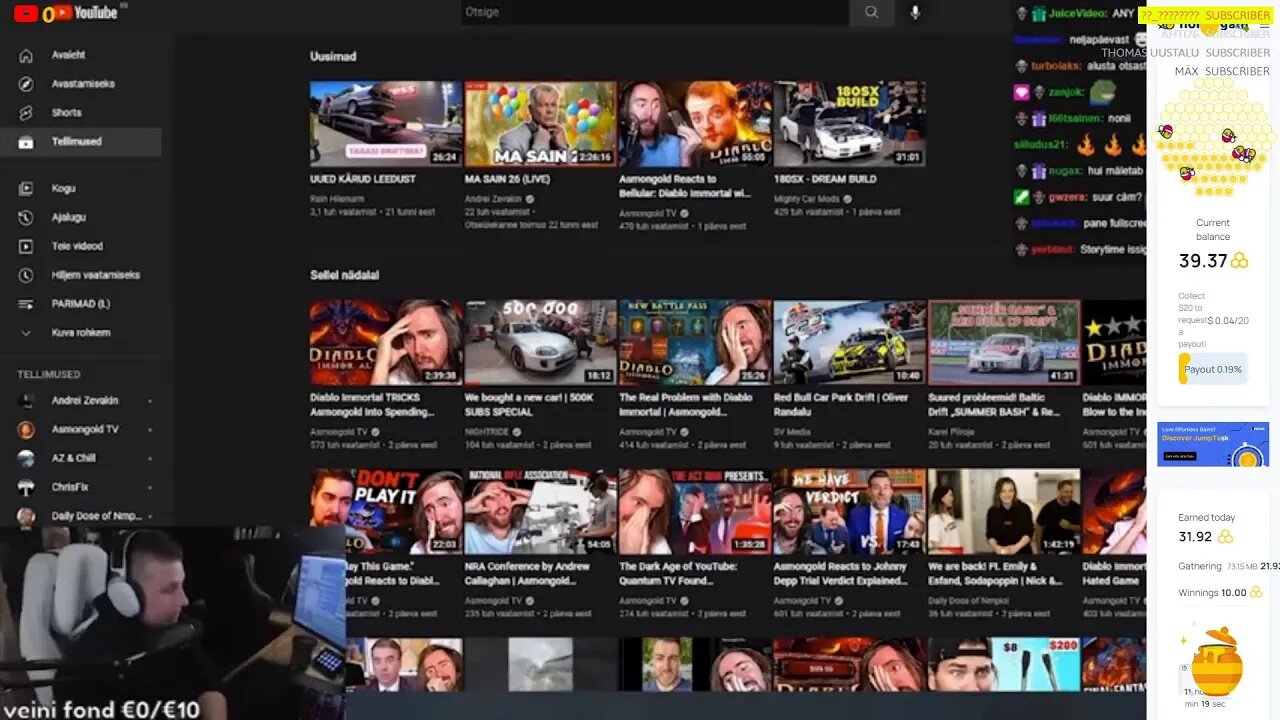Click chat message 'turbolaks: alusta otsast'
This screenshot has height=720, width=1280.
pyautogui.click(x=1080, y=66)
